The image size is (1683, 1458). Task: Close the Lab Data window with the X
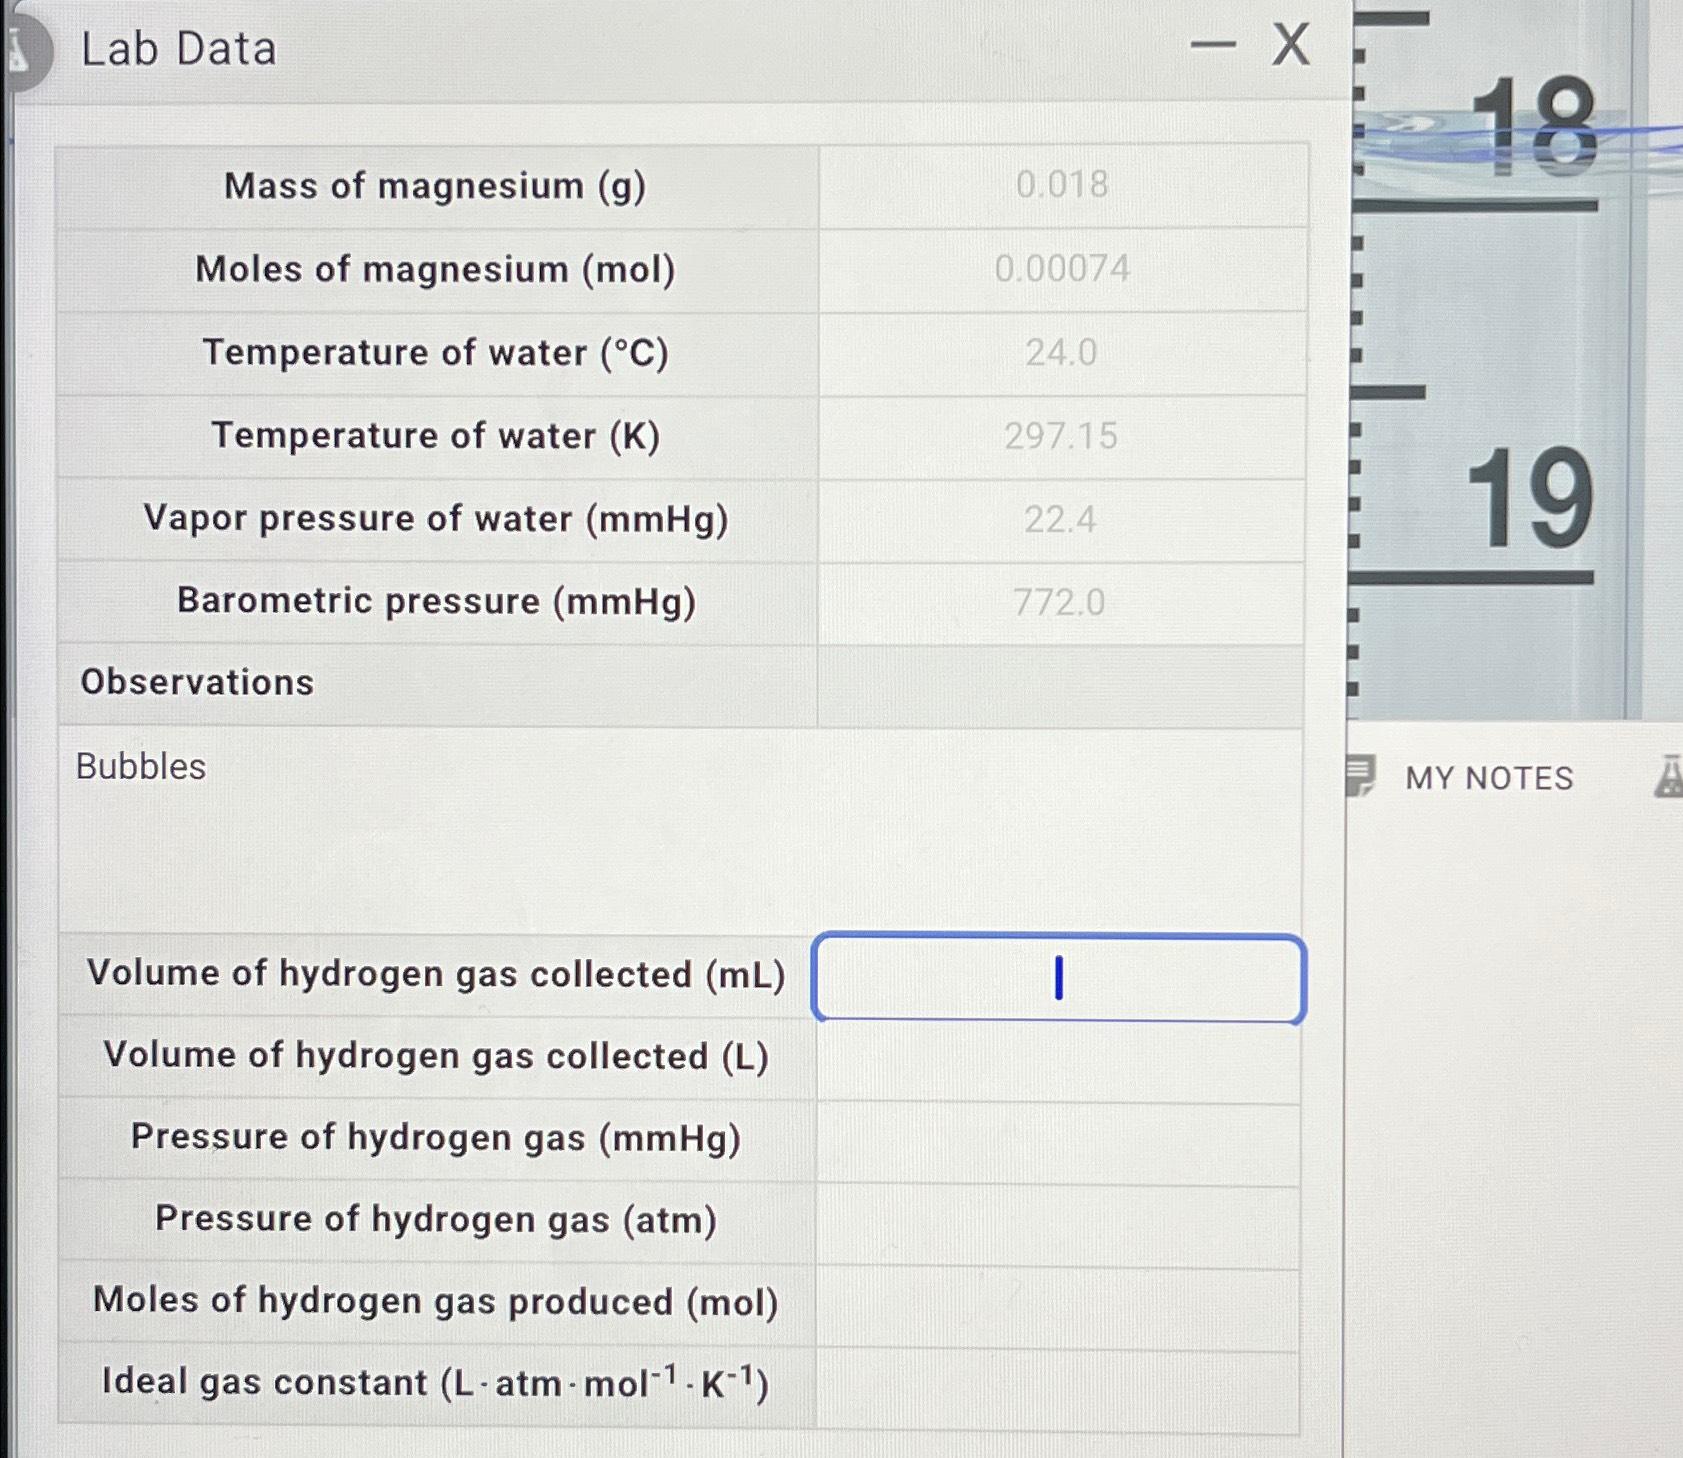(x=1291, y=44)
